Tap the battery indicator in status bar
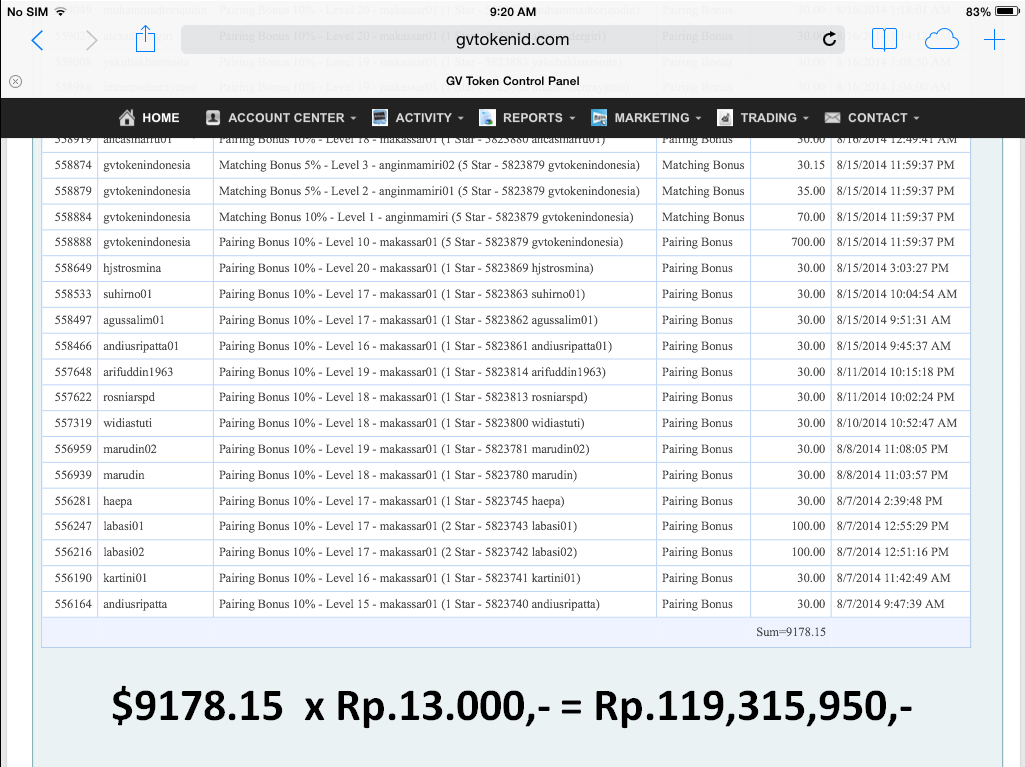This screenshot has height=767, width=1025. pos(1007,12)
